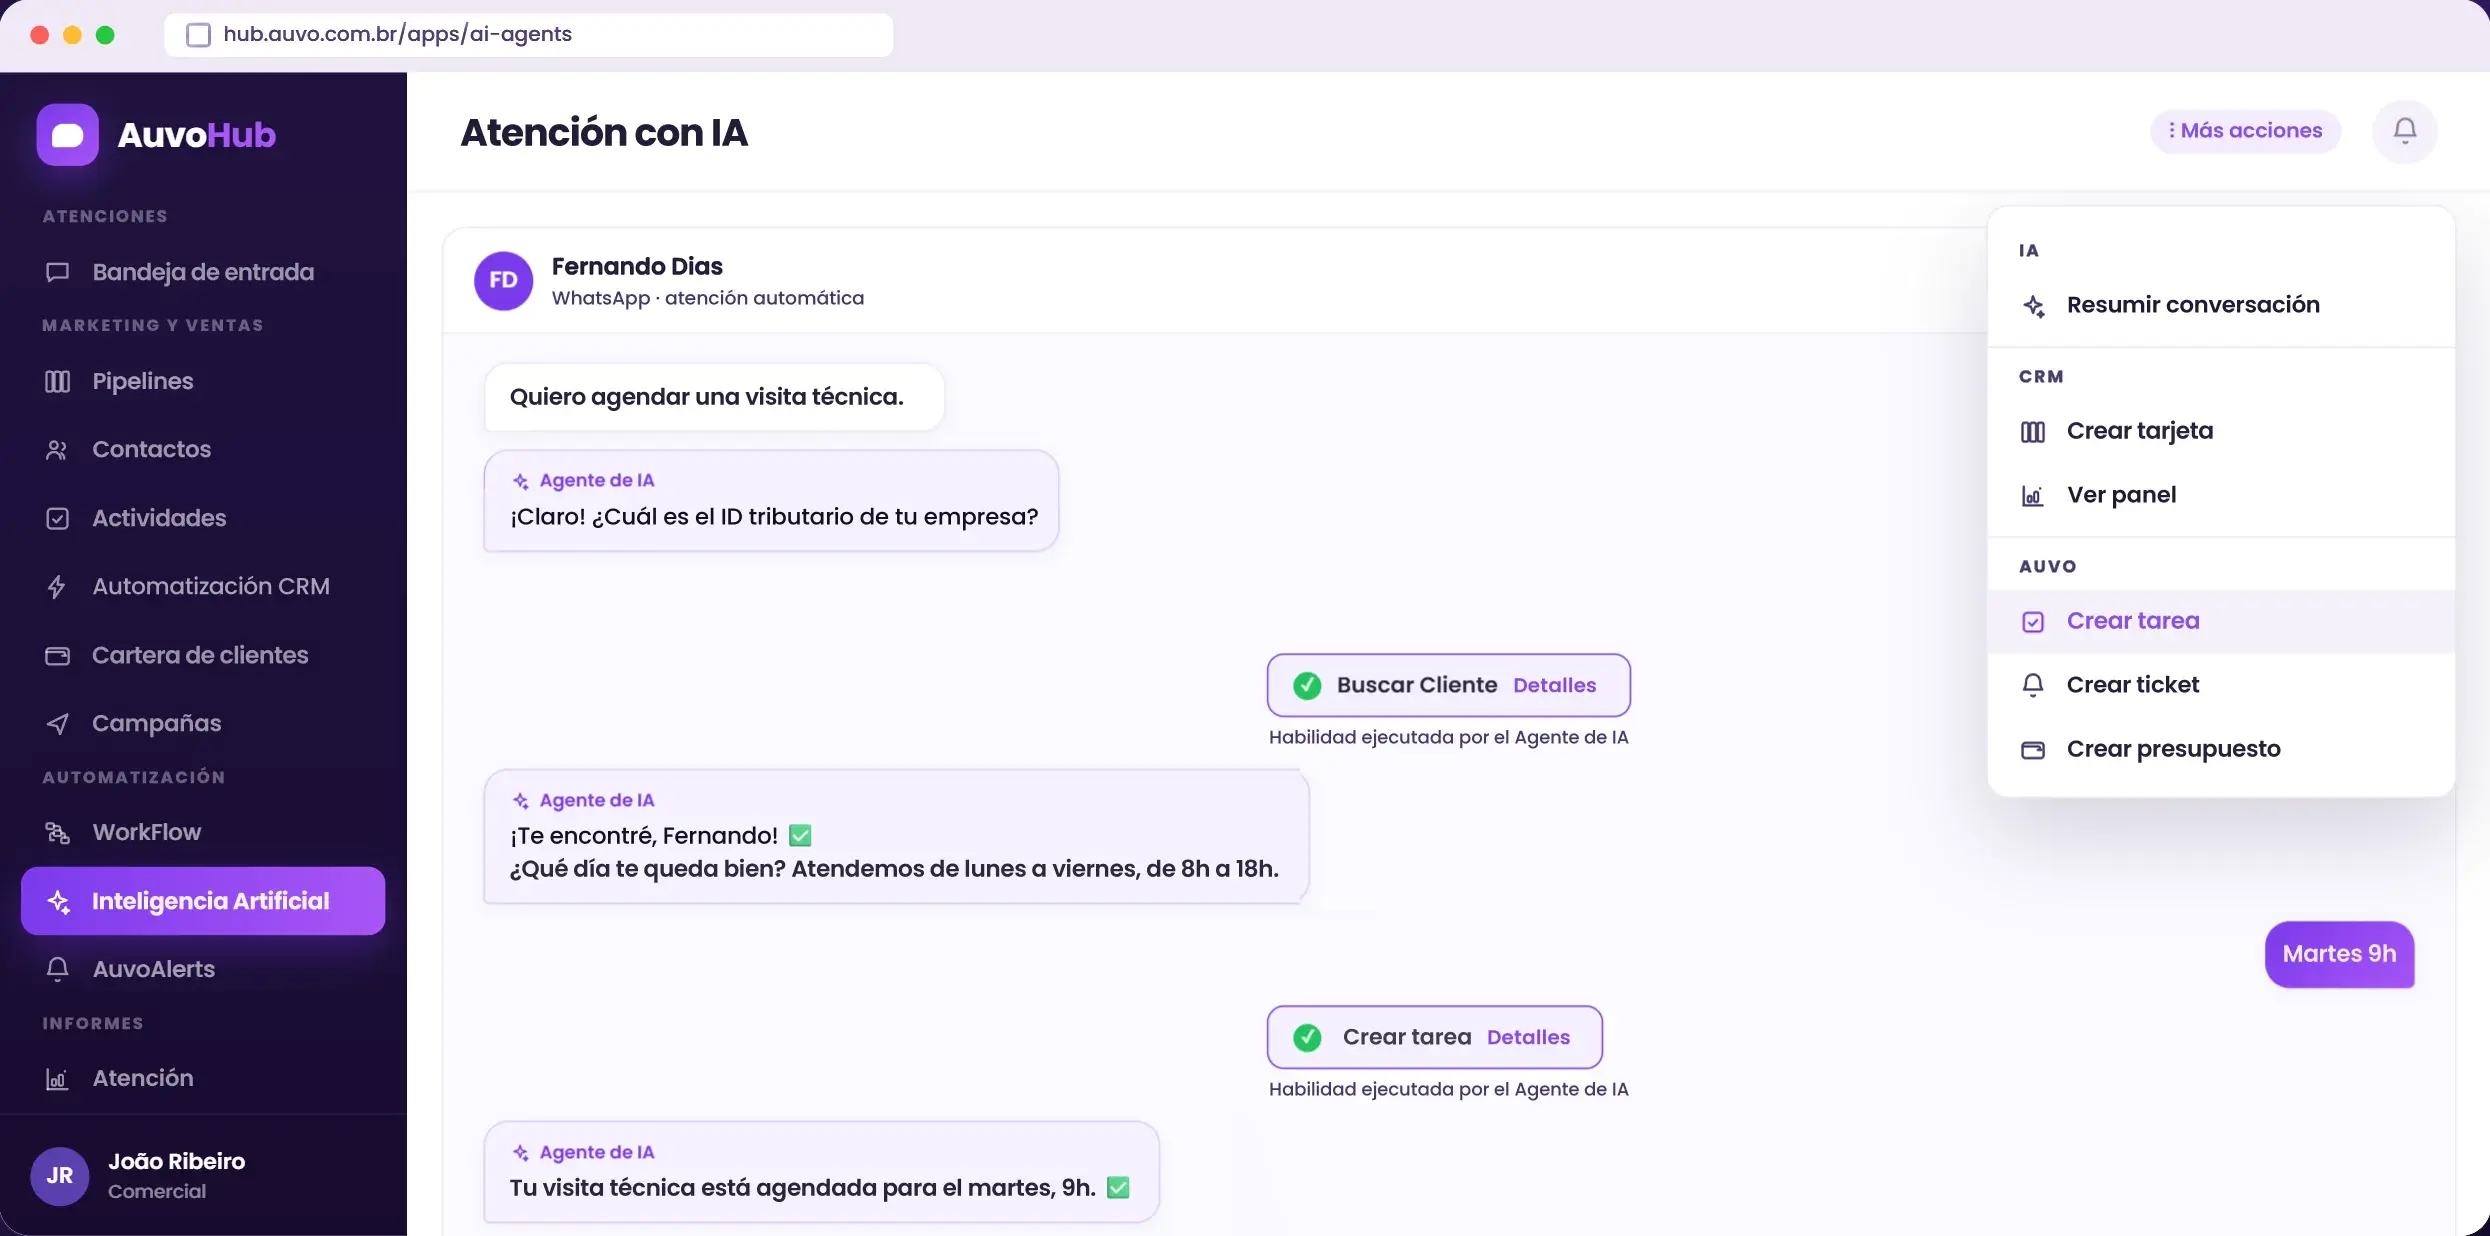The width and height of the screenshot is (2490, 1236).
Task: Click the Martes 9h message bubble
Action: 2339,954
